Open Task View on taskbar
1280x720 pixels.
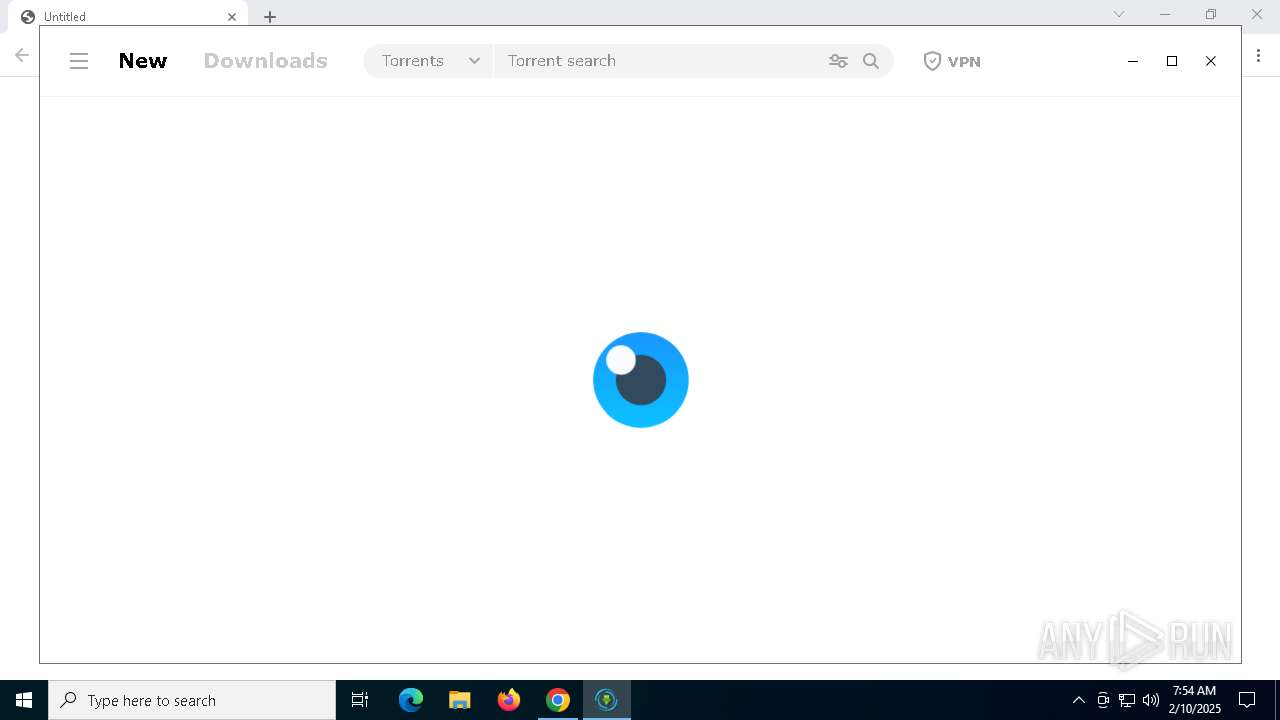(360, 700)
